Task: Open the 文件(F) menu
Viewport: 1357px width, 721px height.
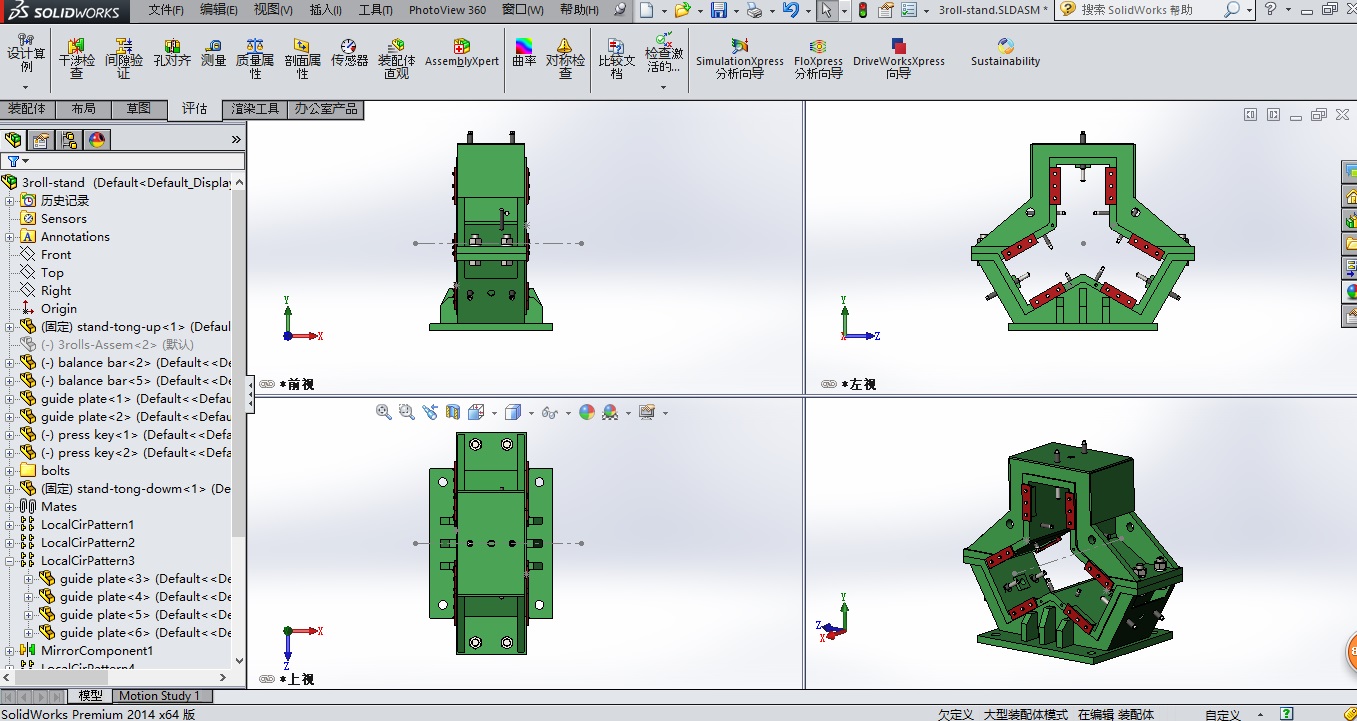Action: [166, 10]
